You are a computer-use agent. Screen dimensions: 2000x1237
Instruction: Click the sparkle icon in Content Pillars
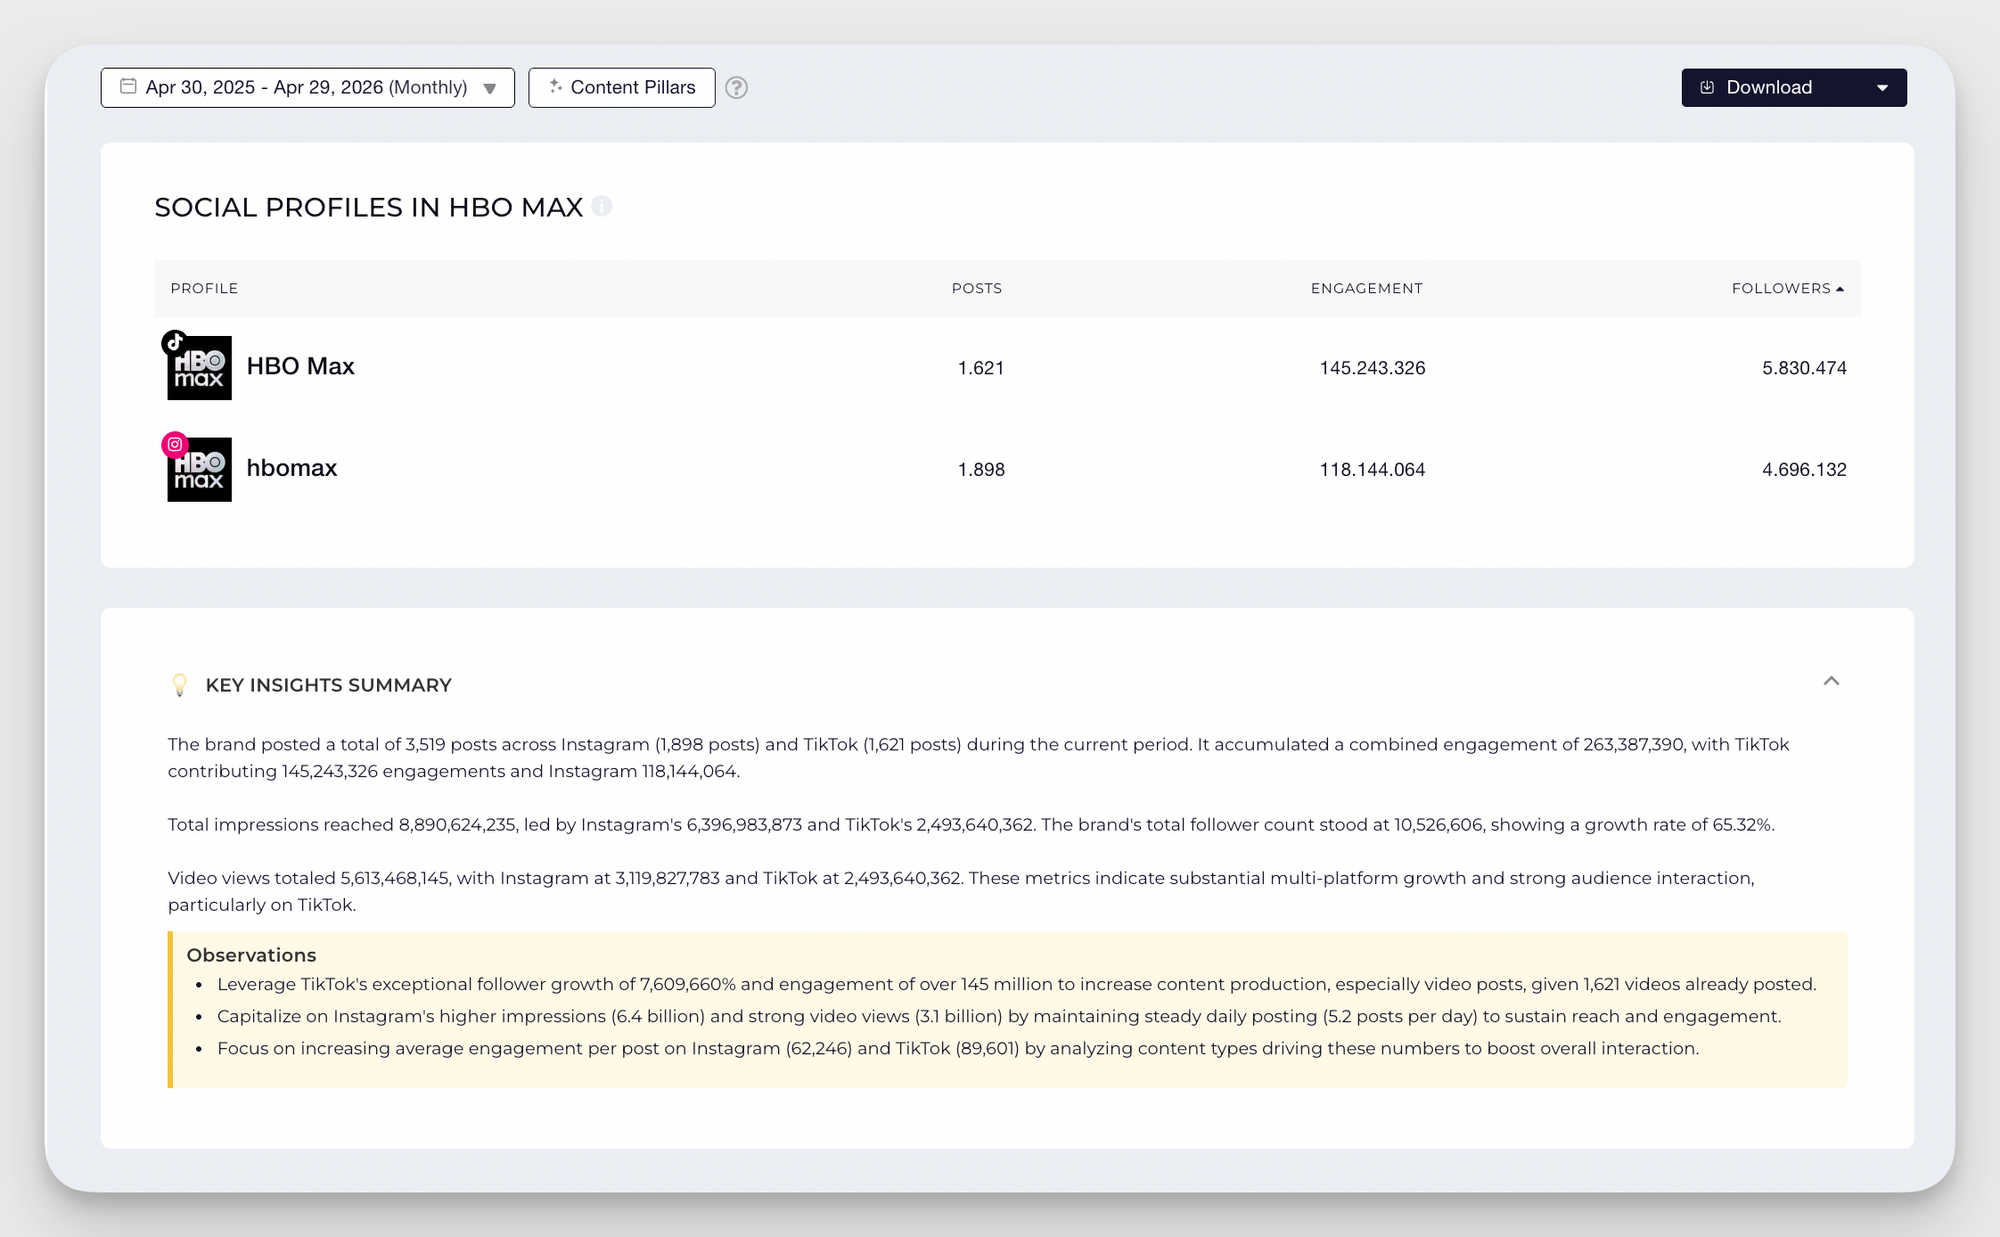[555, 86]
